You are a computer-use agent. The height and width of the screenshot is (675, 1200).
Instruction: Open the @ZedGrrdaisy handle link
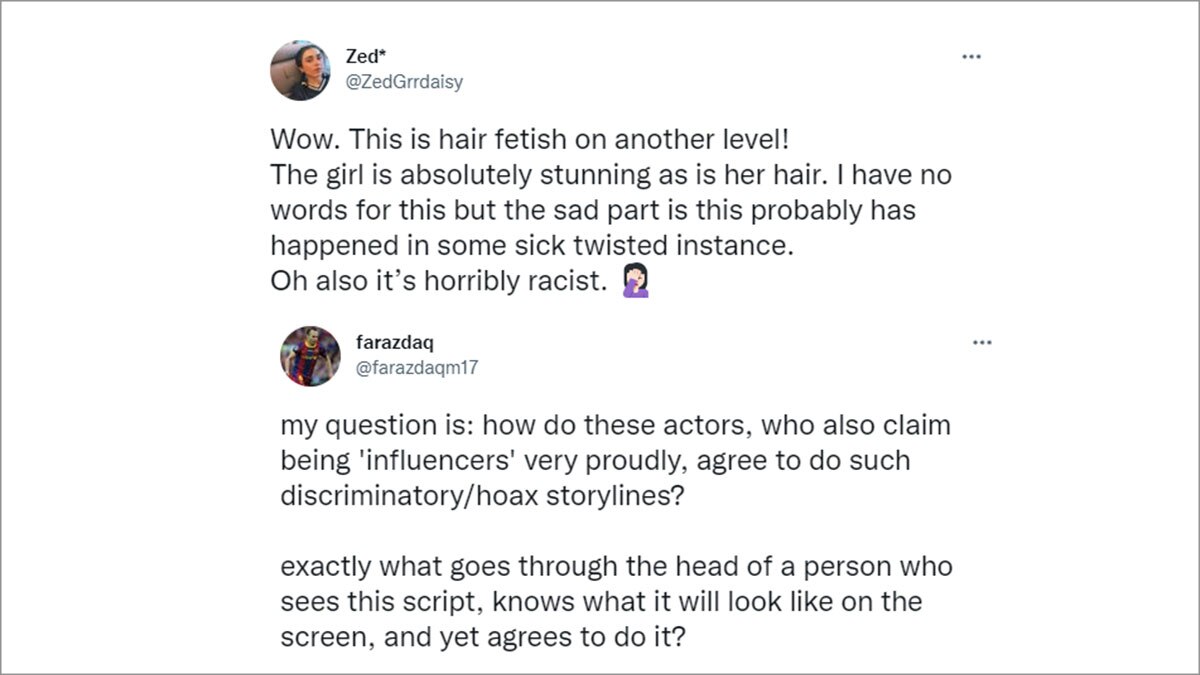pos(404,82)
